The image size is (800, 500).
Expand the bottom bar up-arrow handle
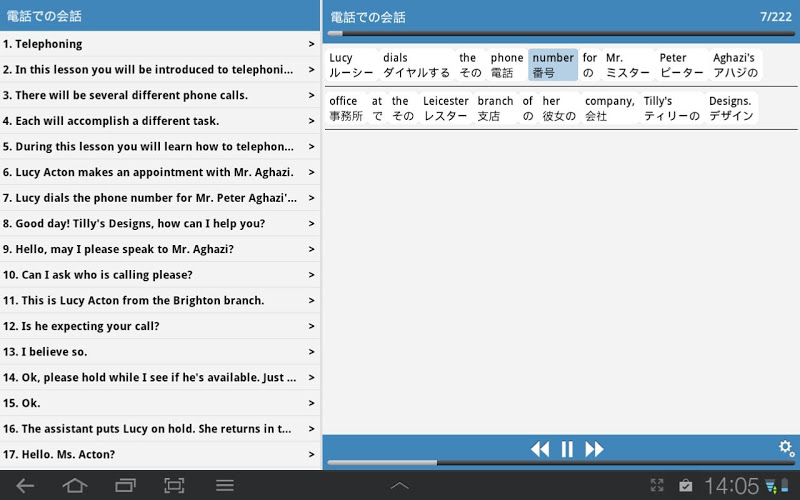(399, 486)
